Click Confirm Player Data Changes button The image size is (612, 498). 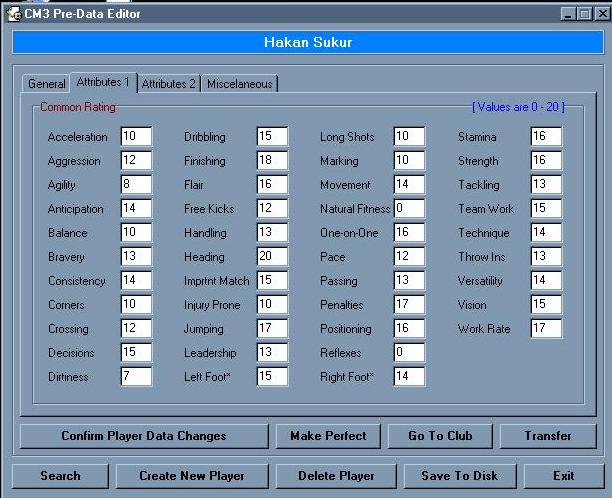click(144, 436)
